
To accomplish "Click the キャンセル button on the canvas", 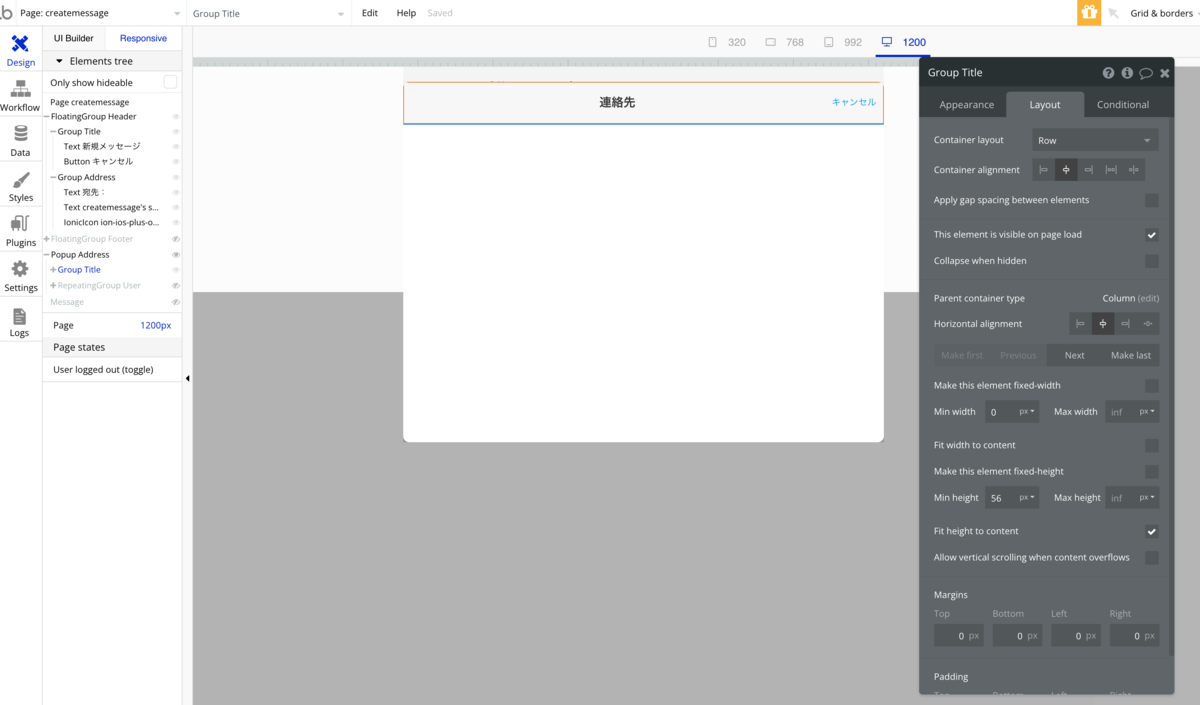I will point(854,102).
